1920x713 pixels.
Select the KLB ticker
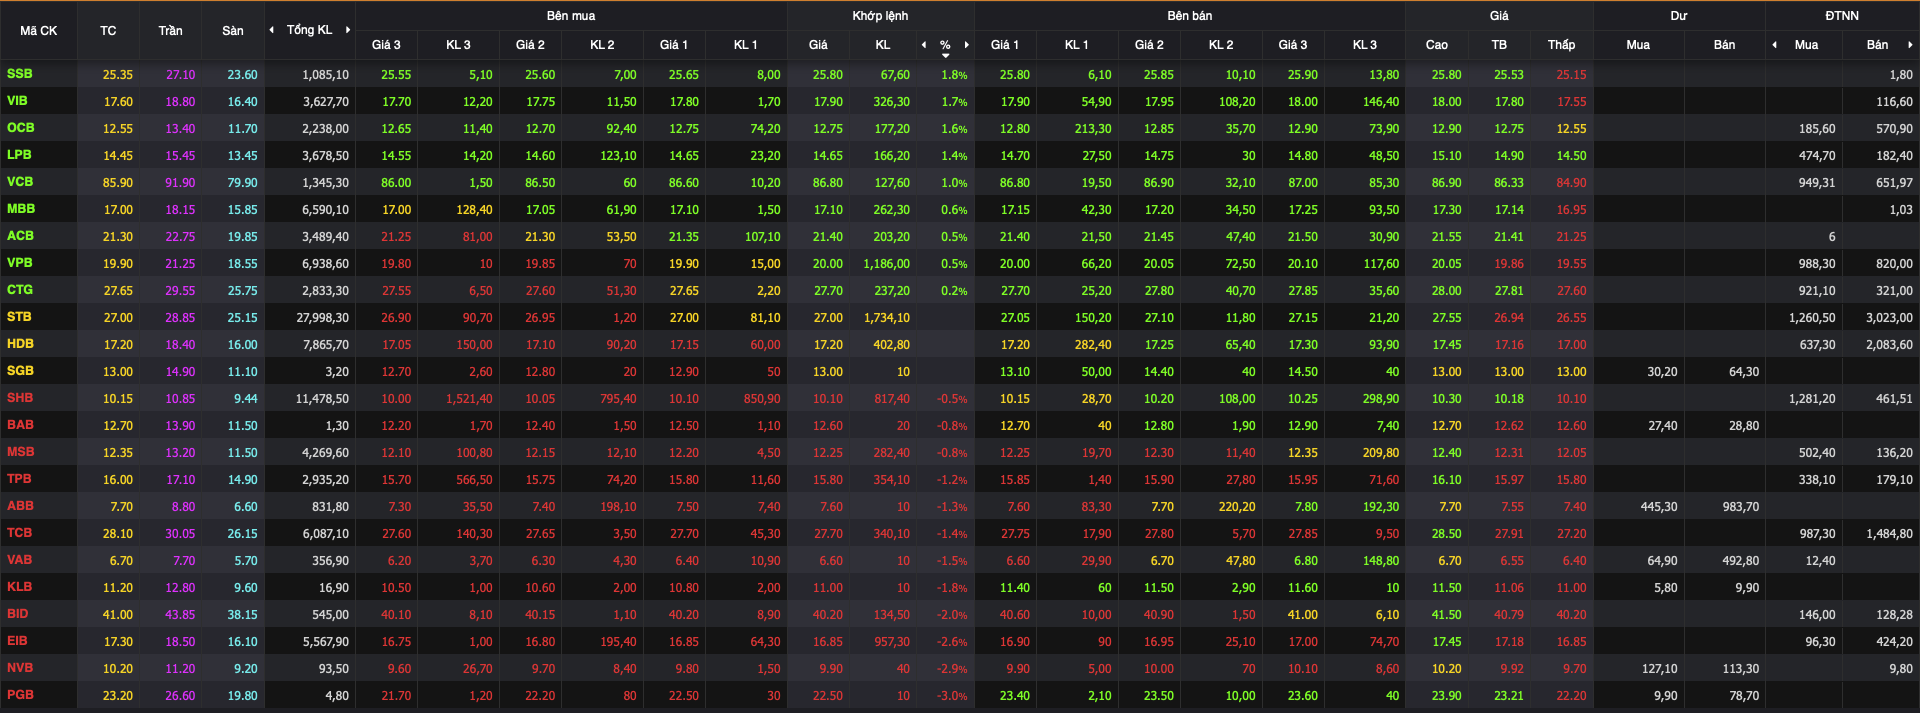(x=19, y=587)
